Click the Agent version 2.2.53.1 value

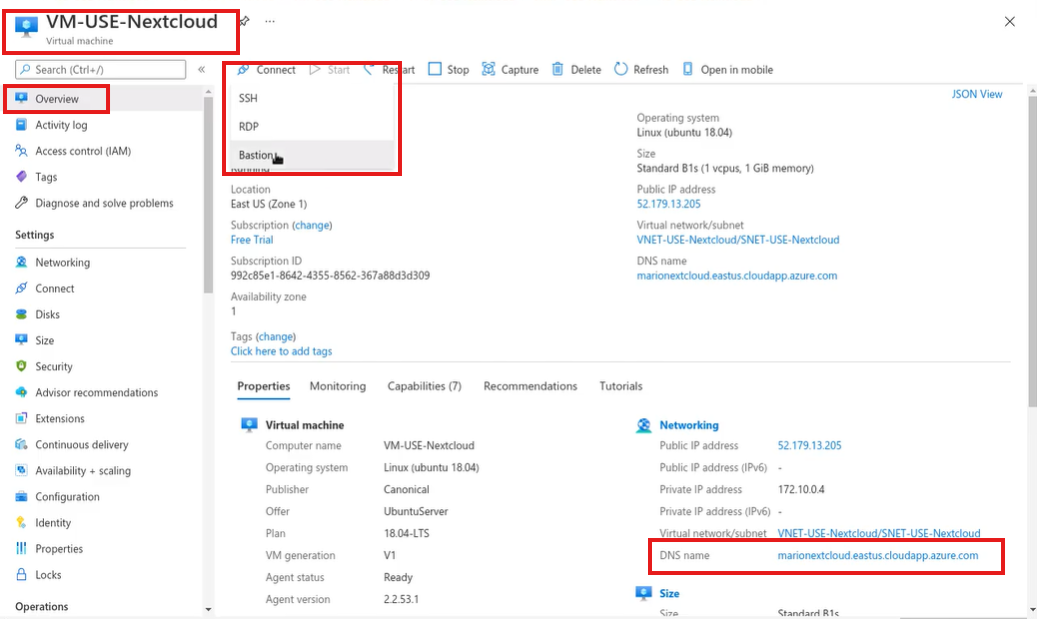tap(401, 599)
